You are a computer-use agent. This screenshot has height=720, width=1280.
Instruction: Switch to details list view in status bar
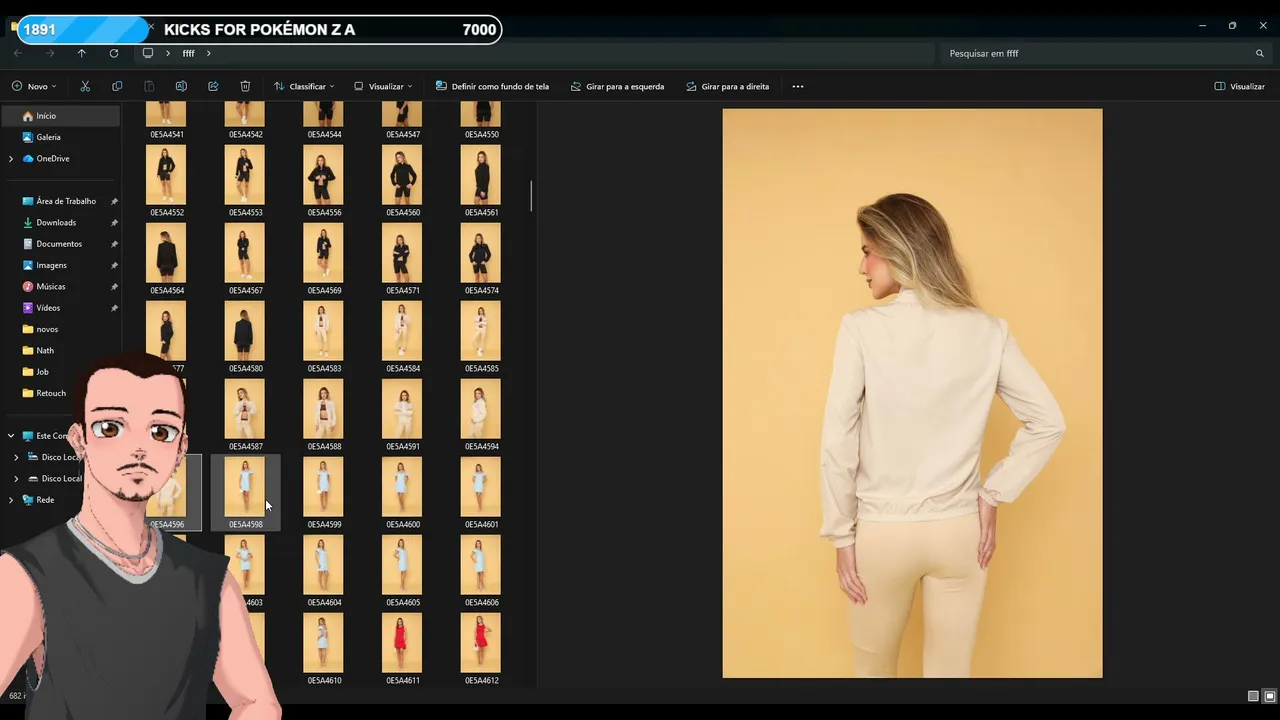(x=1253, y=696)
